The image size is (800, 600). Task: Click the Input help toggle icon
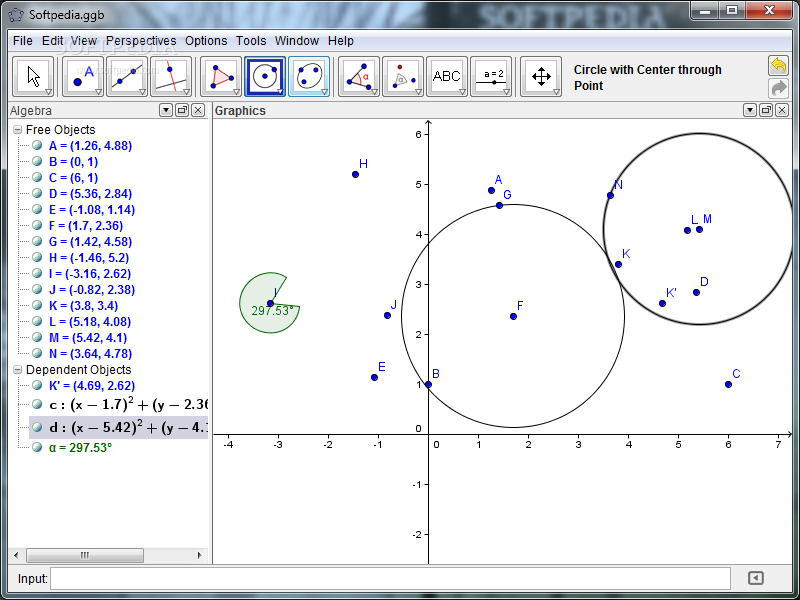[x=756, y=578]
